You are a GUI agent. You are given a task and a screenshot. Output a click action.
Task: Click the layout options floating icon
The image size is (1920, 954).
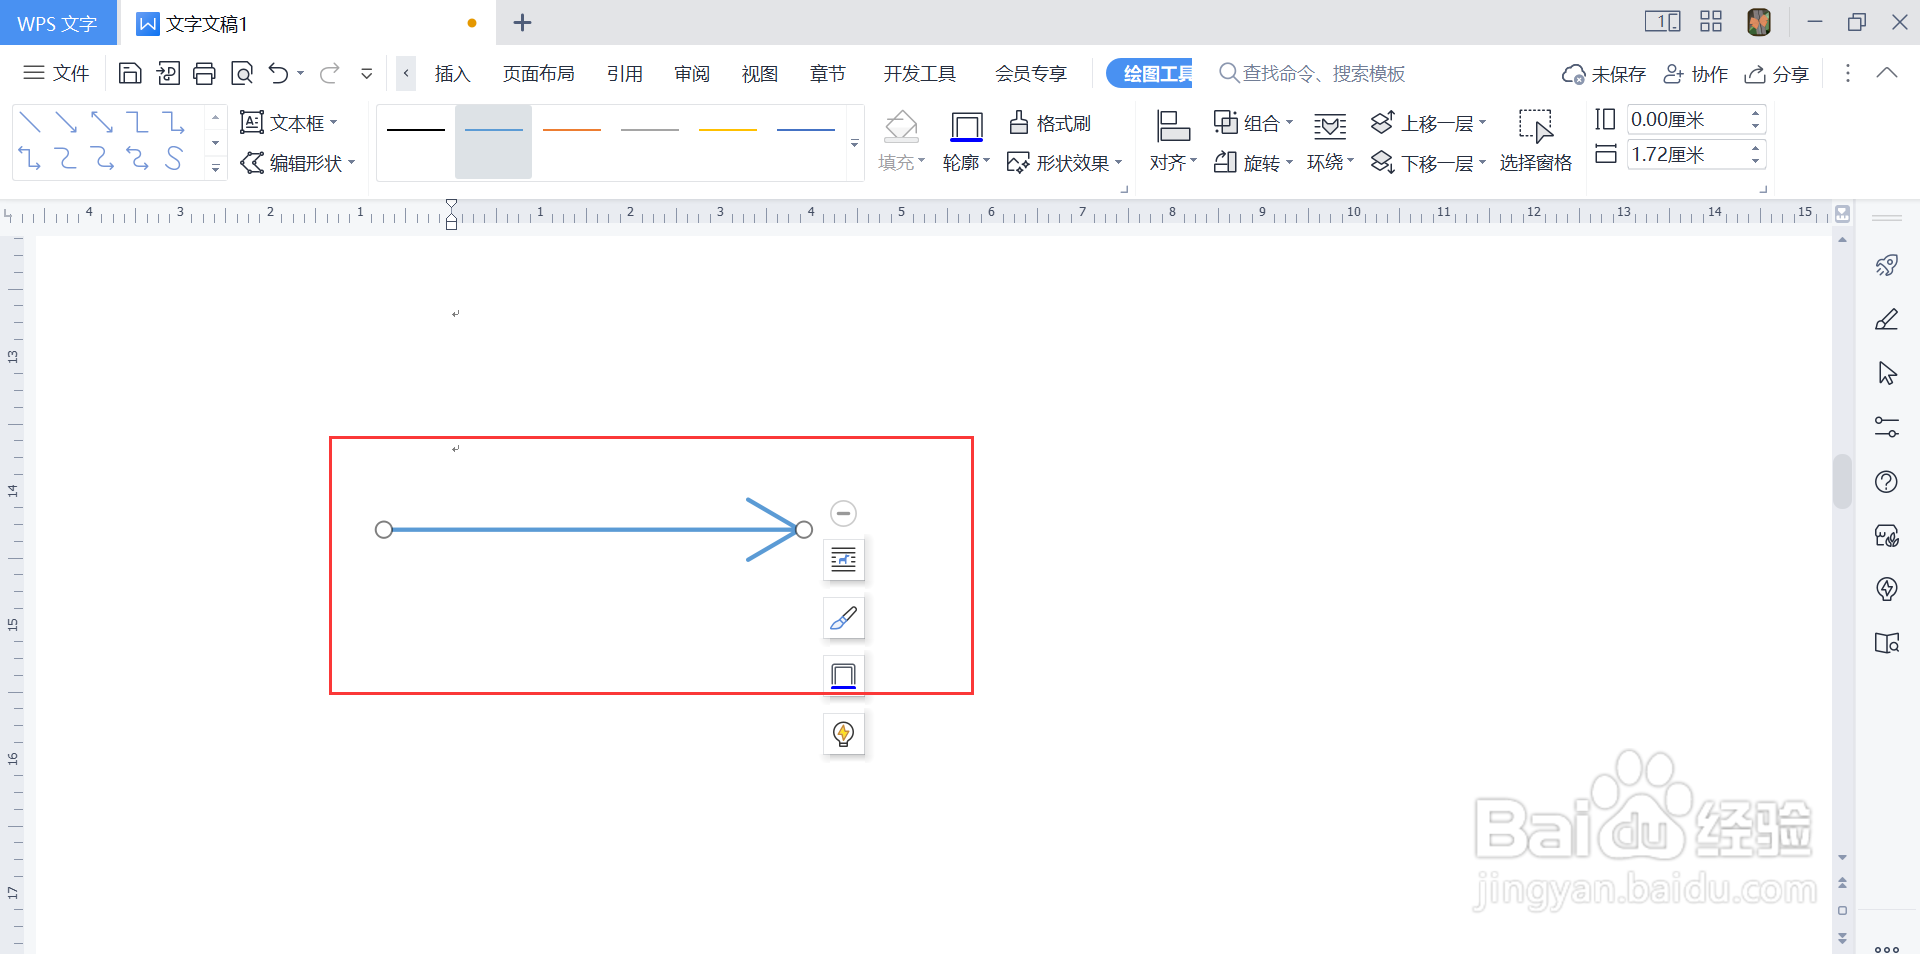[x=844, y=560]
